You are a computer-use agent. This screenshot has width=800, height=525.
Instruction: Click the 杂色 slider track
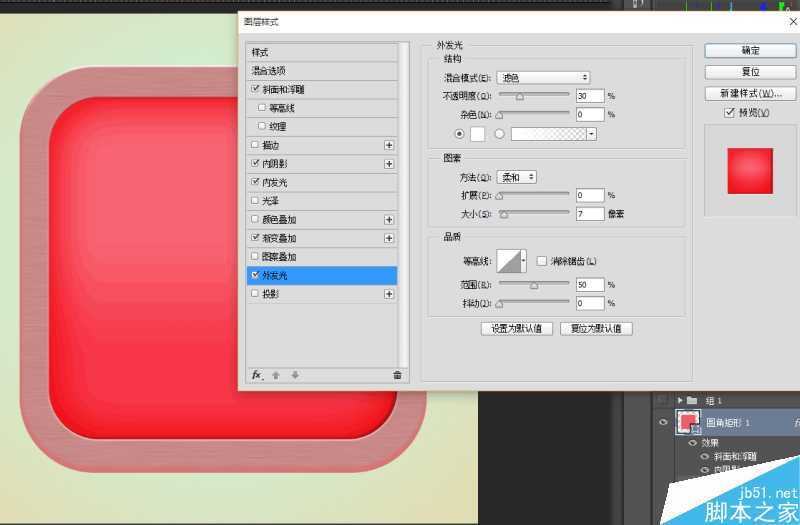coord(534,113)
